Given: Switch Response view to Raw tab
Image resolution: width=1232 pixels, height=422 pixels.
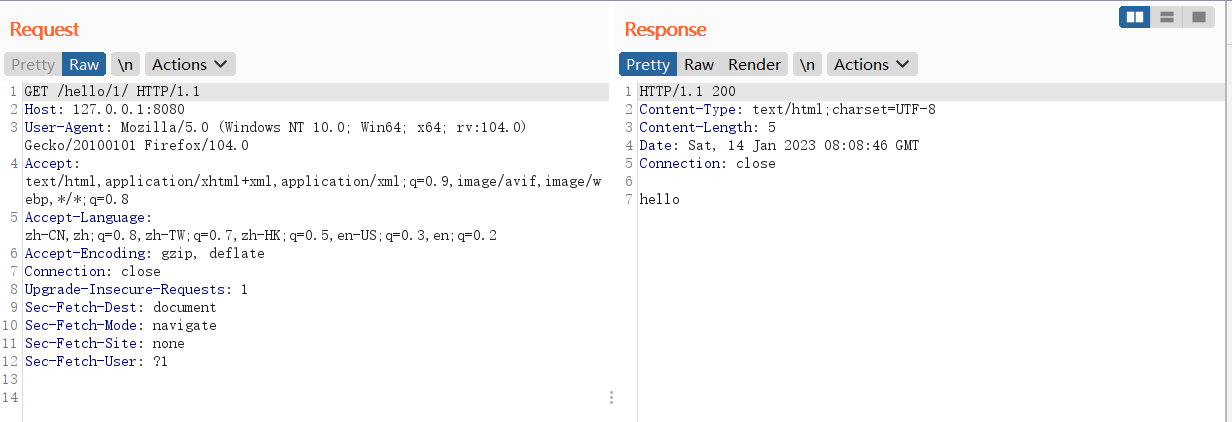Looking at the screenshot, I should click(x=699, y=64).
